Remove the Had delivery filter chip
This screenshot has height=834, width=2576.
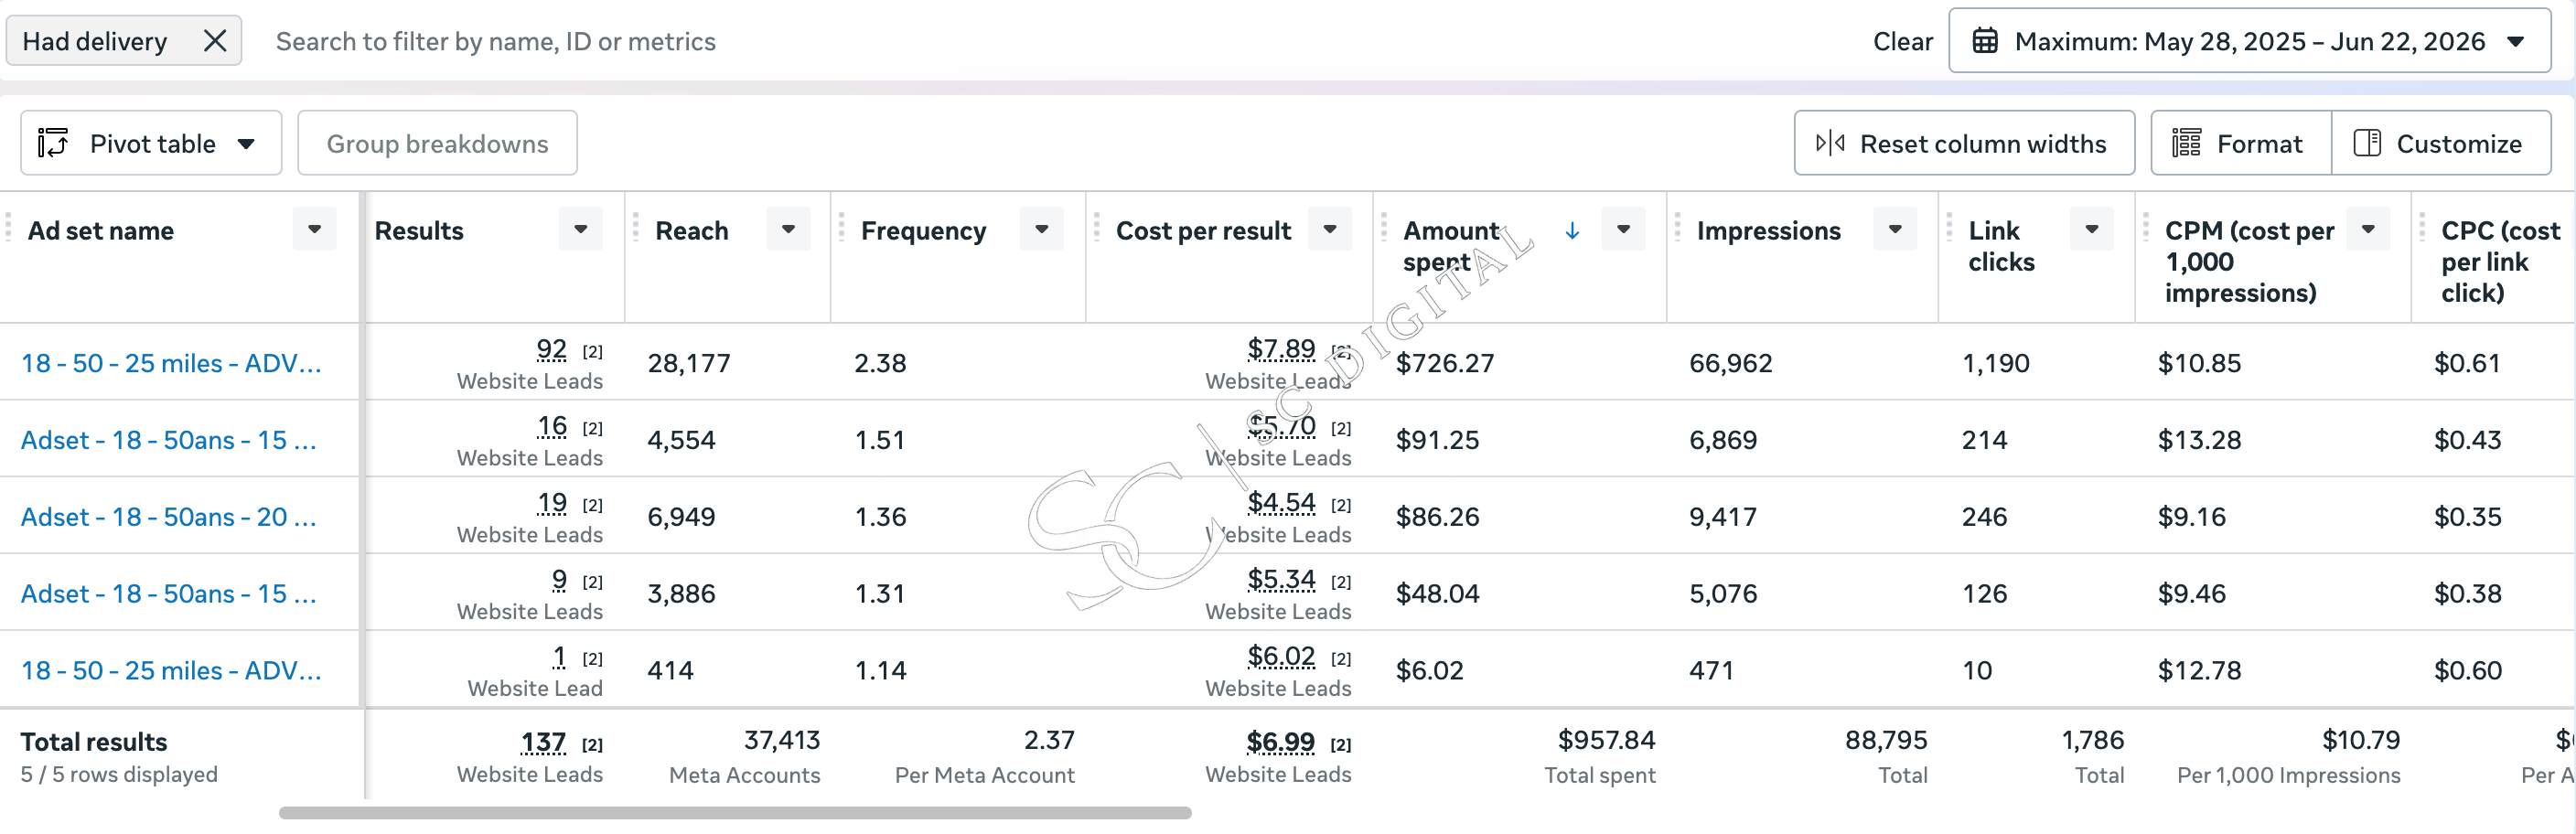[x=215, y=41]
